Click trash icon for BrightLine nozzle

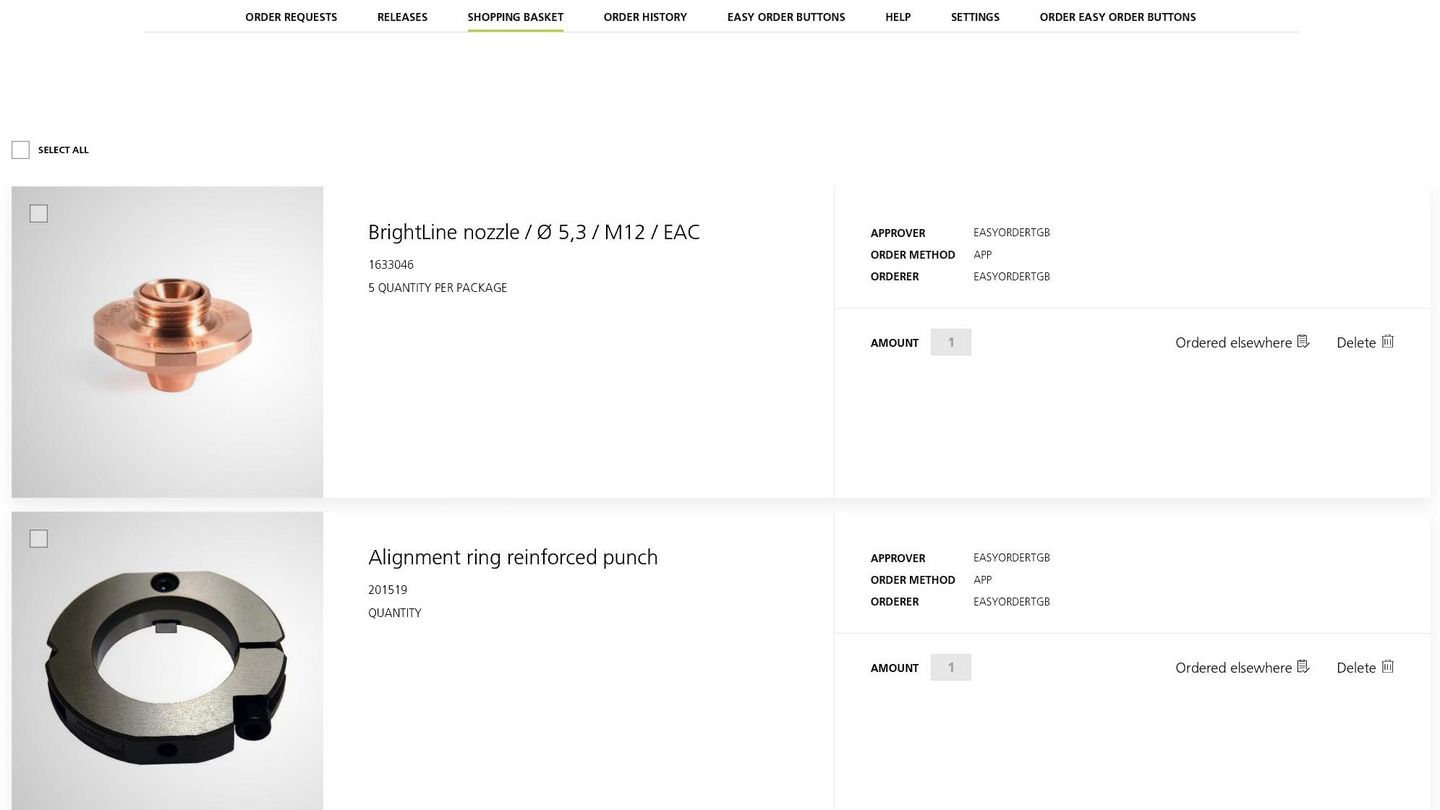(1388, 342)
